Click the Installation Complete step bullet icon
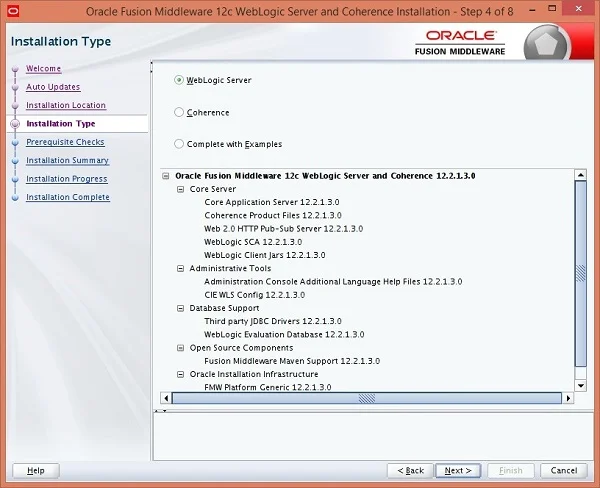 (x=15, y=198)
